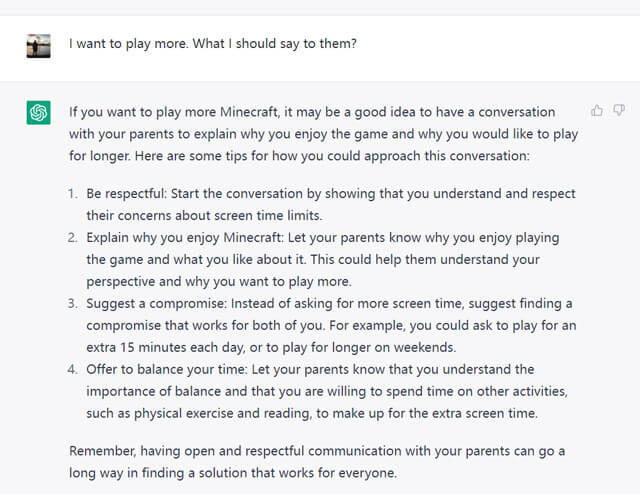Click list number 2 marker
Screen dimensions: 640x494
[73, 238]
